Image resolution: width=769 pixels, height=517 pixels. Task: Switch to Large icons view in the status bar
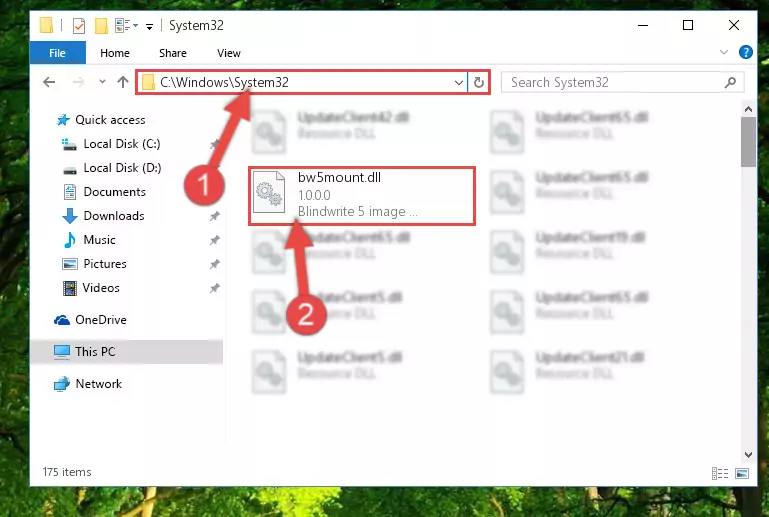pos(742,473)
